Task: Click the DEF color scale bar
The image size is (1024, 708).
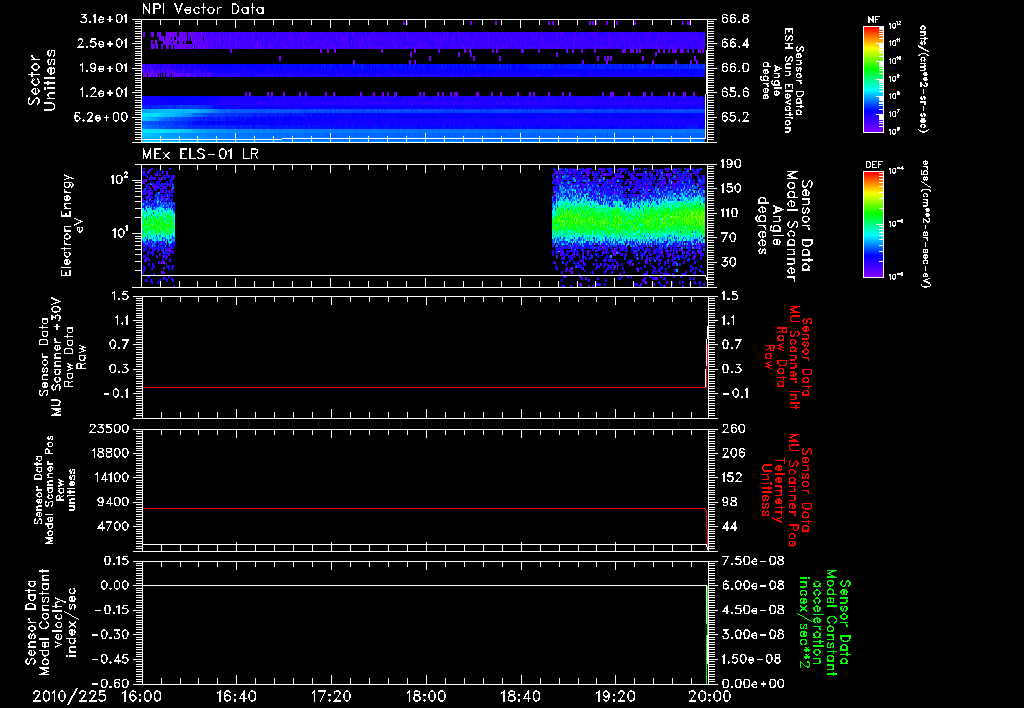Action: coord(871,222)
